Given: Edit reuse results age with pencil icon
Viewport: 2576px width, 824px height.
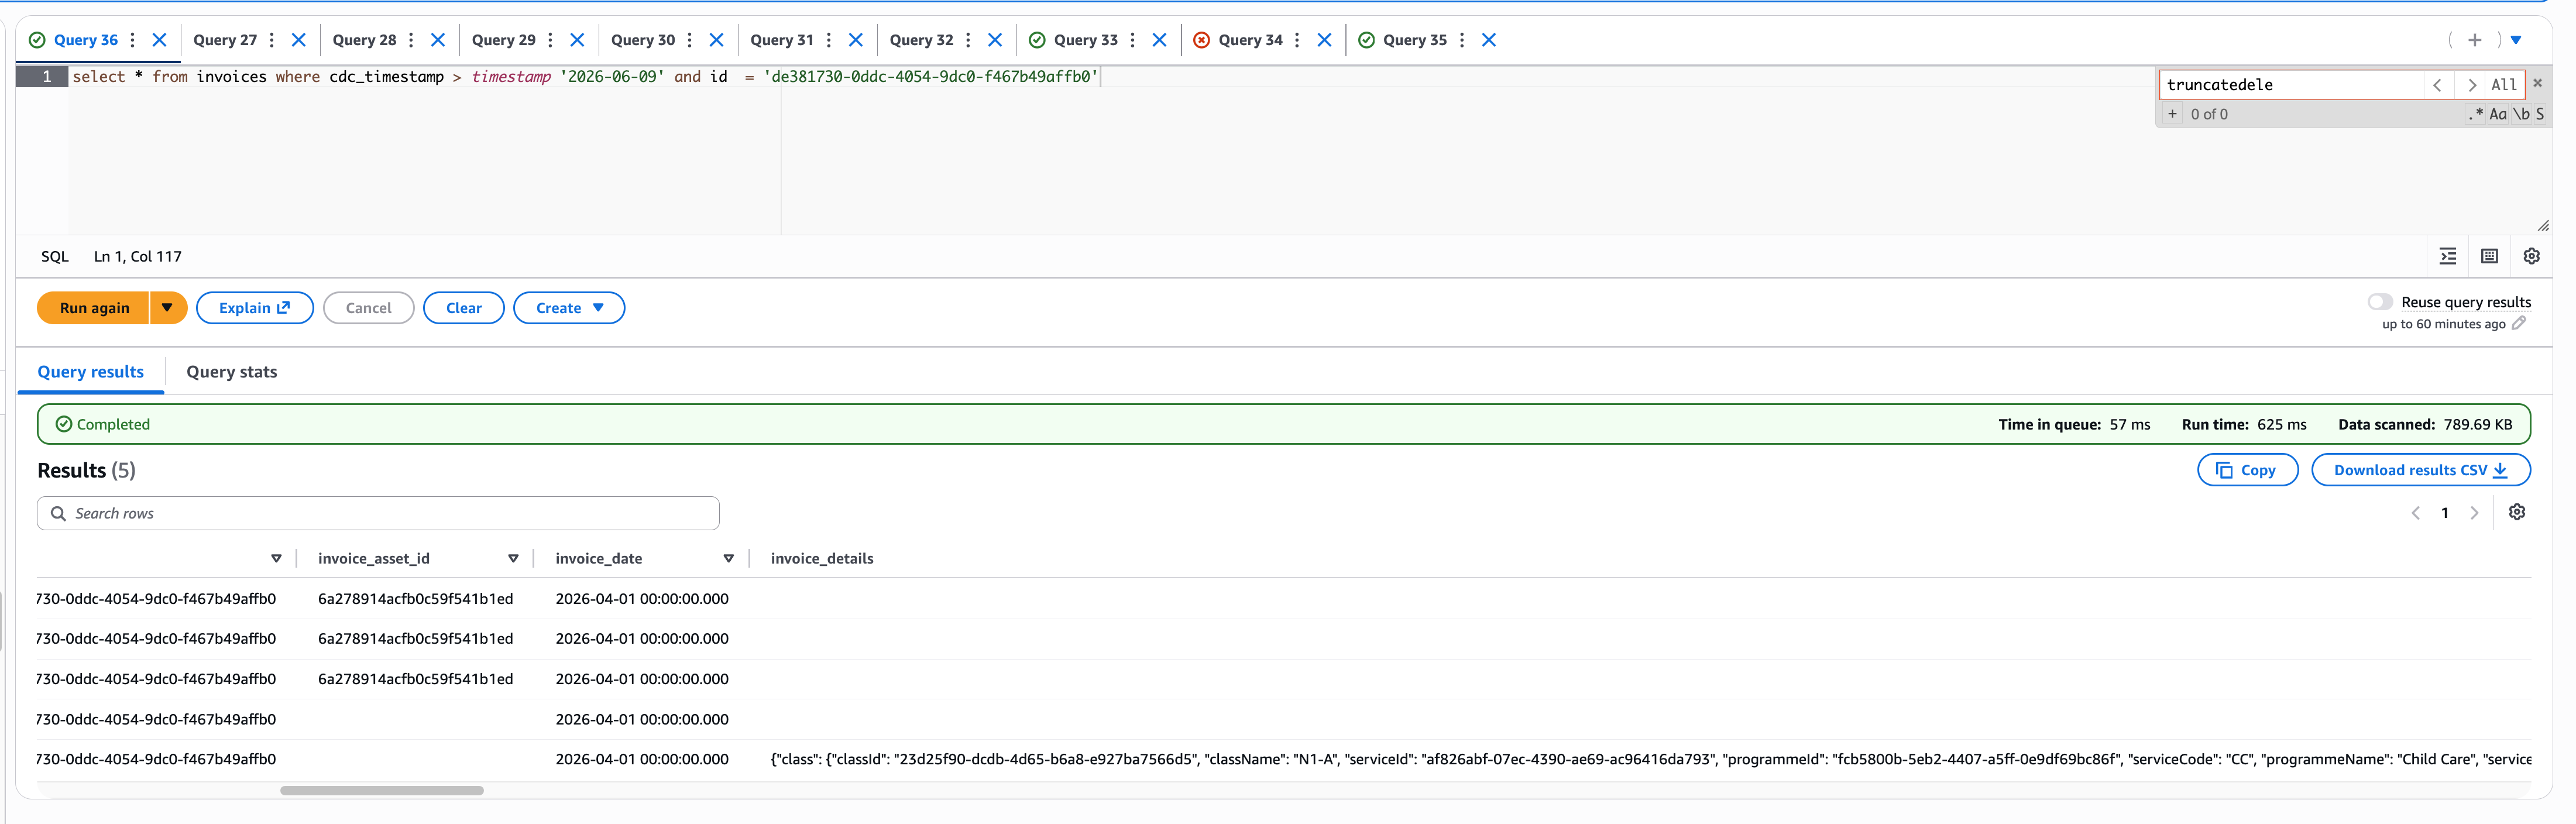Looking at the screenshot, I should click(2518, 323).
